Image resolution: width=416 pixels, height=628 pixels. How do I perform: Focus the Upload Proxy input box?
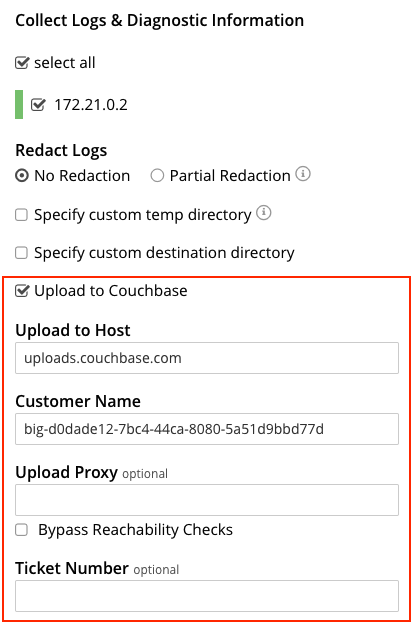pyautogui.click(x=207, y=500)
